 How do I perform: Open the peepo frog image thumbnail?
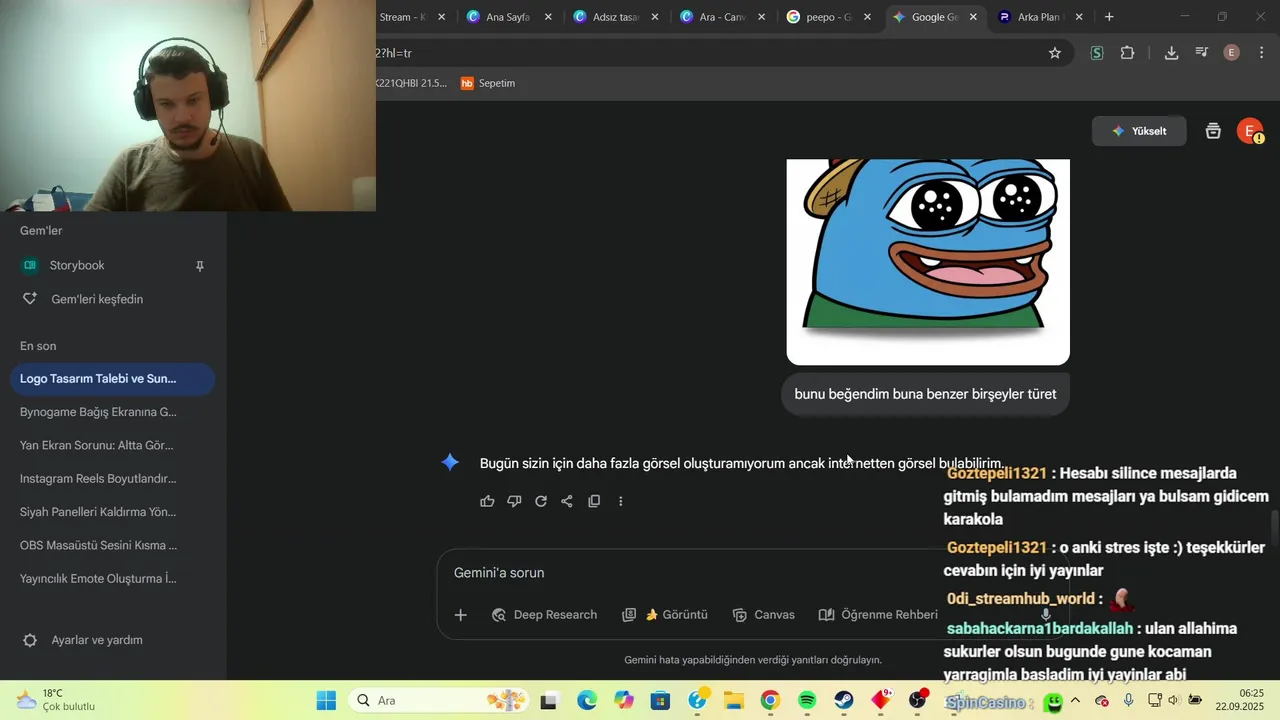[928, 262]
